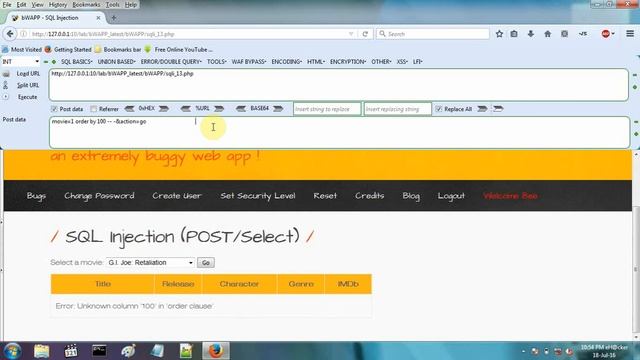Expand OTHER menu in HackBar
The width and height of the screenshot is (640, 360).
click(x=381, y=62)
